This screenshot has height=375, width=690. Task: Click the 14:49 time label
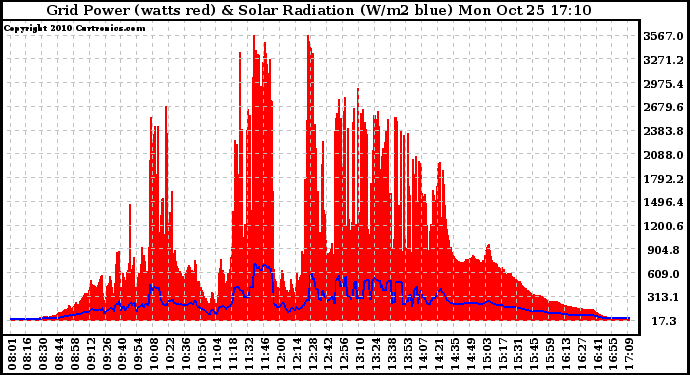(x=470, y=353)
